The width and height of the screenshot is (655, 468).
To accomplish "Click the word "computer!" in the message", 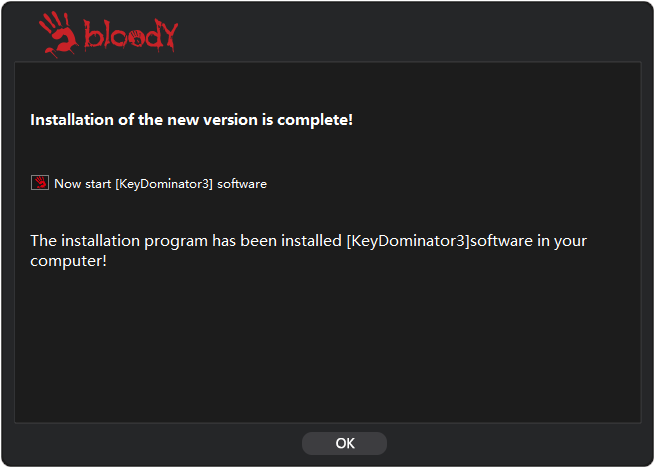I will point(68,261).
